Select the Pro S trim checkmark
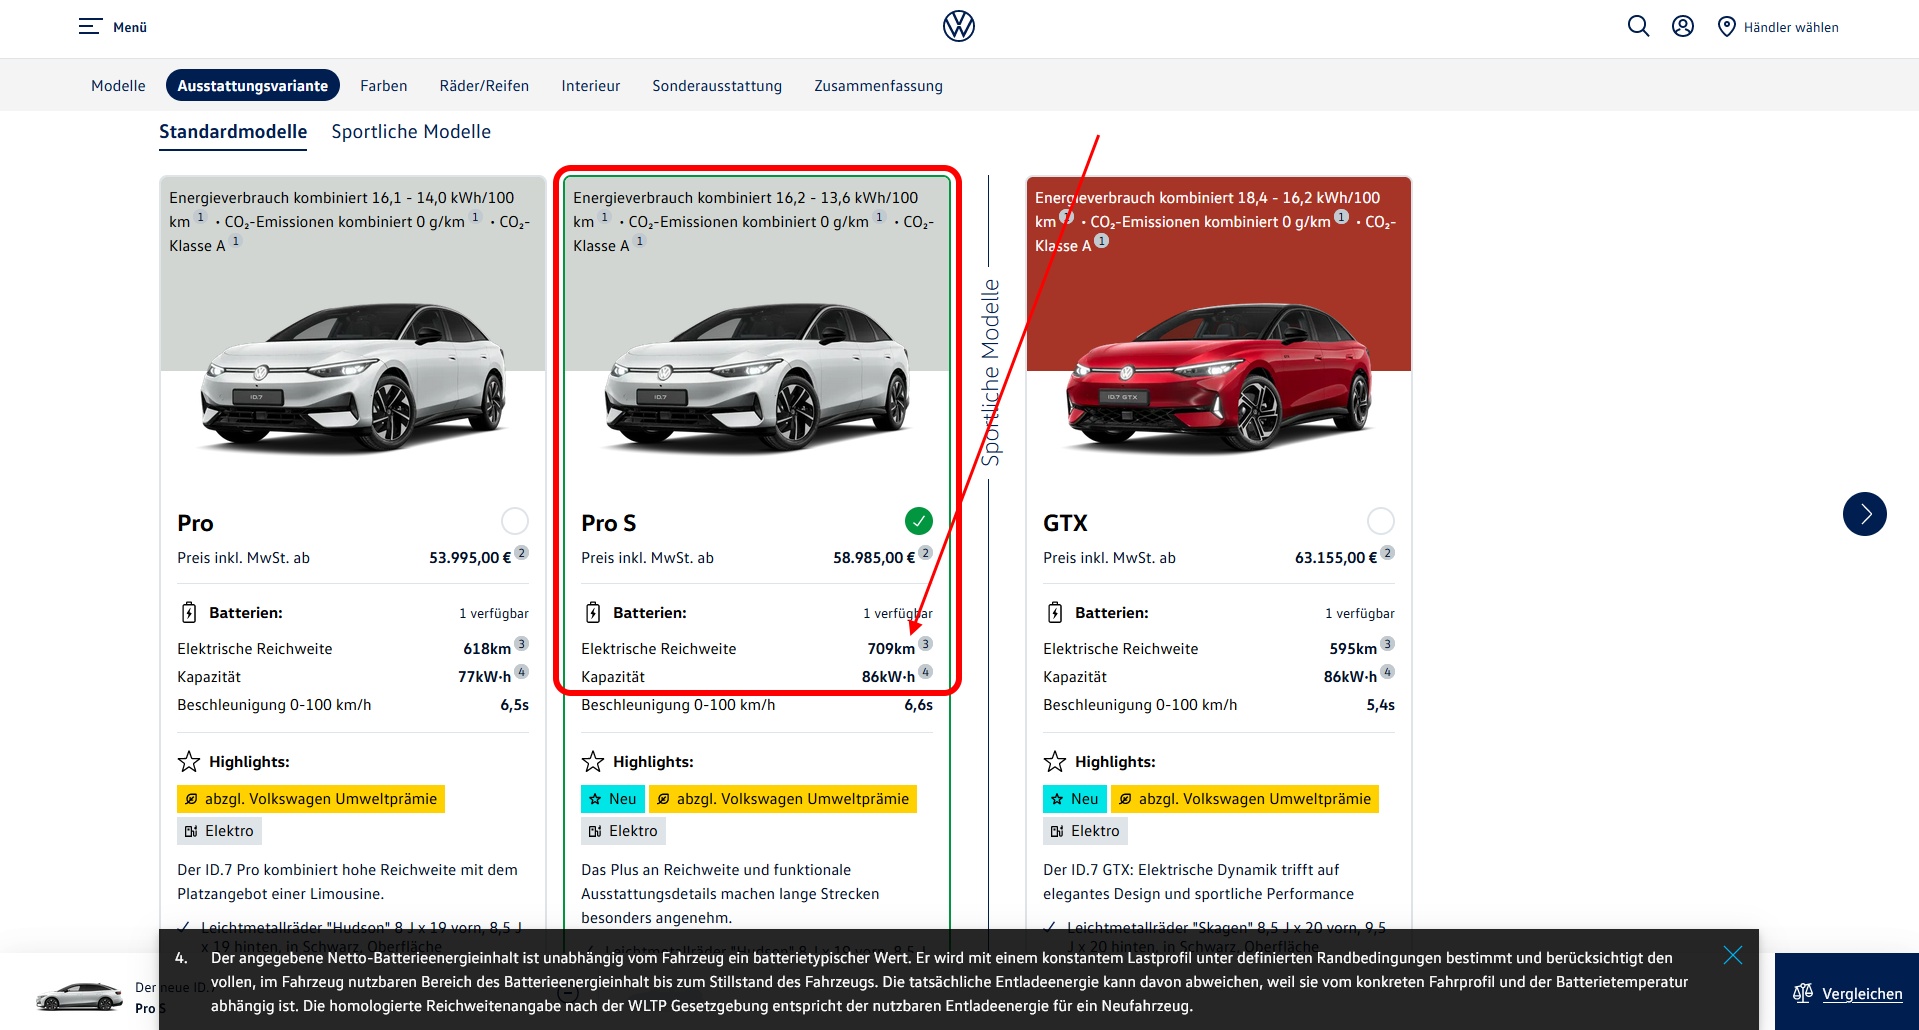This screenshot has height=1030, width=1919. (x=919, y=521)
